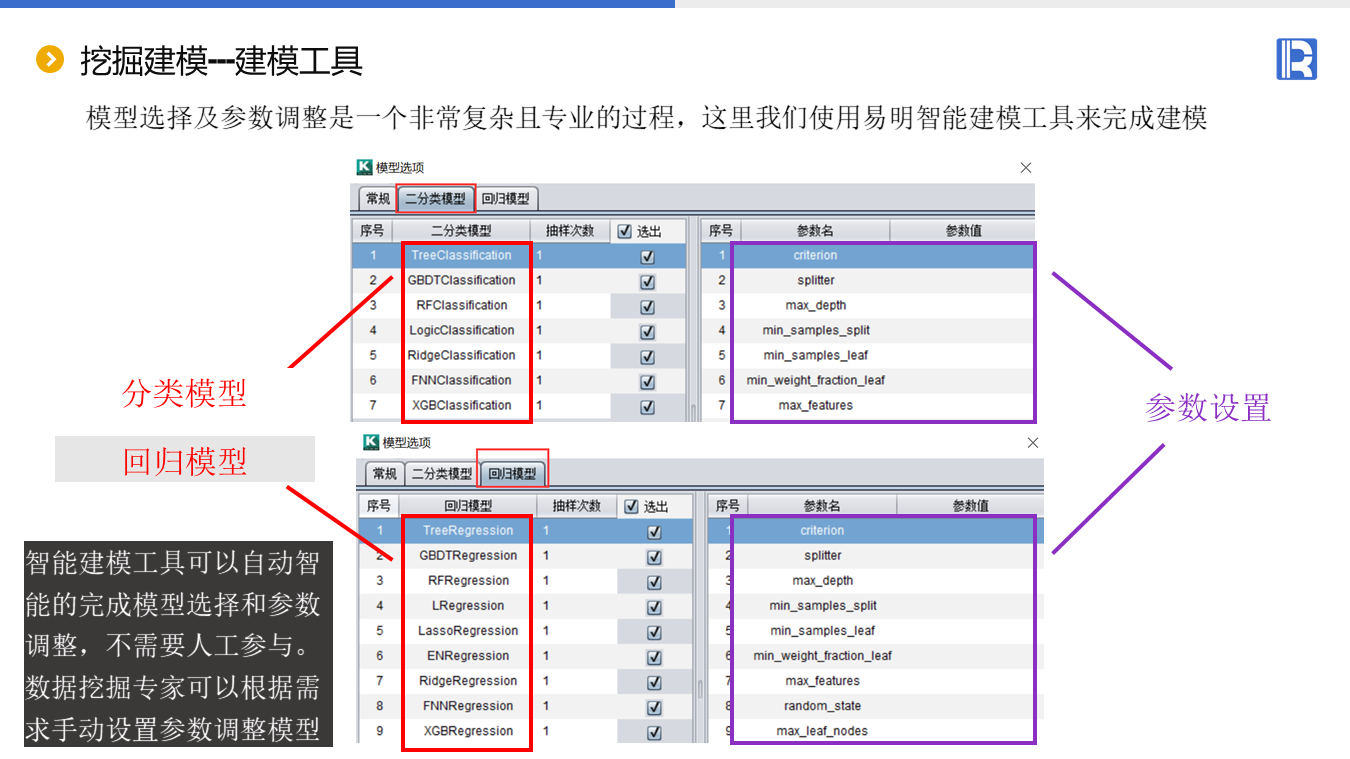Screen dimensions: 1350x759
Task: Click max_features parameter in the regression dialog
Action: 822,680
